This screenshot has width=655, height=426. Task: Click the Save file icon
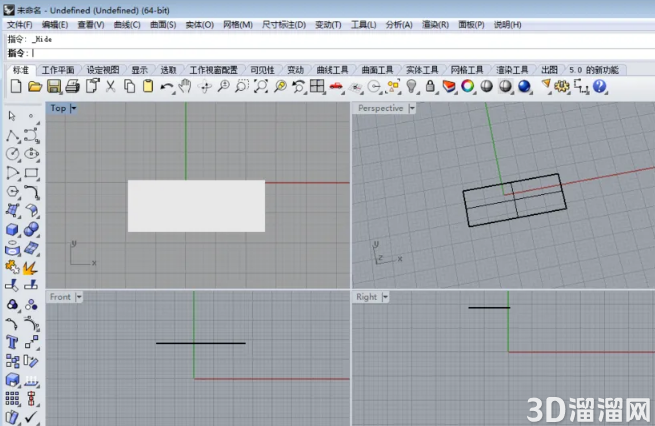pyautogui.click(x=54, y=86)
